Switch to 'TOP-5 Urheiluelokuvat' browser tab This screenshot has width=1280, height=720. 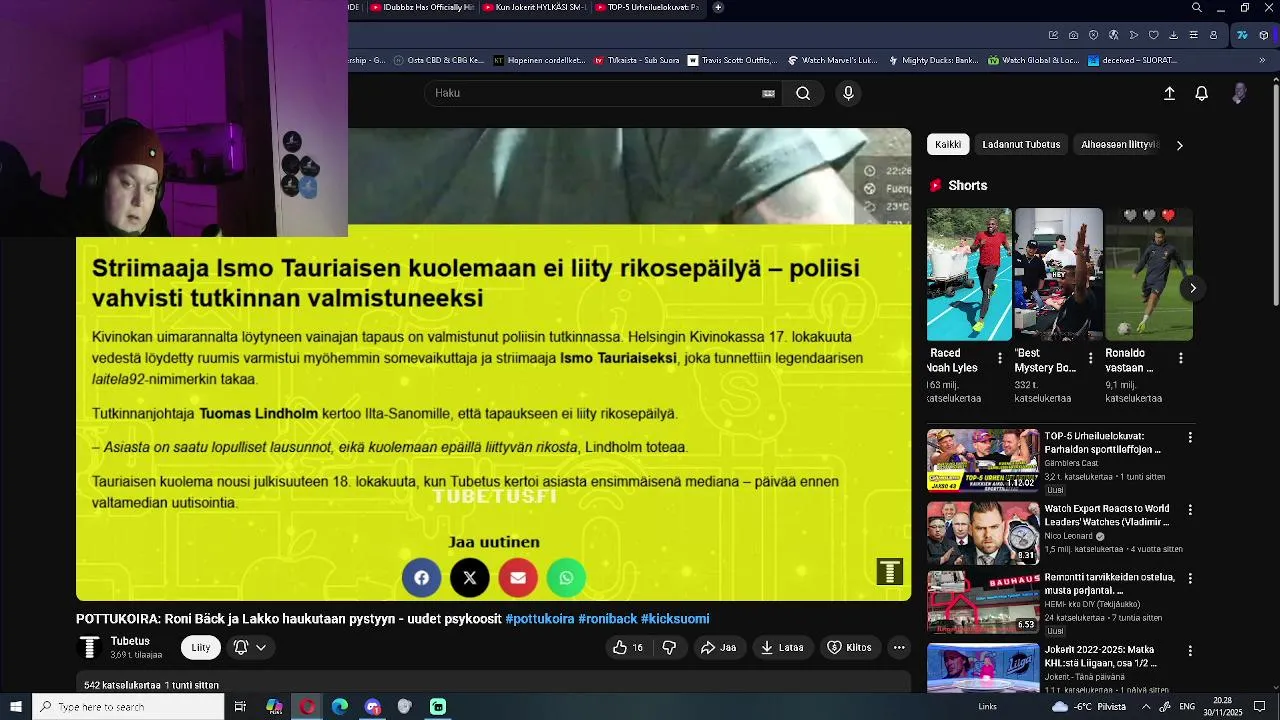tap(648, 8)
